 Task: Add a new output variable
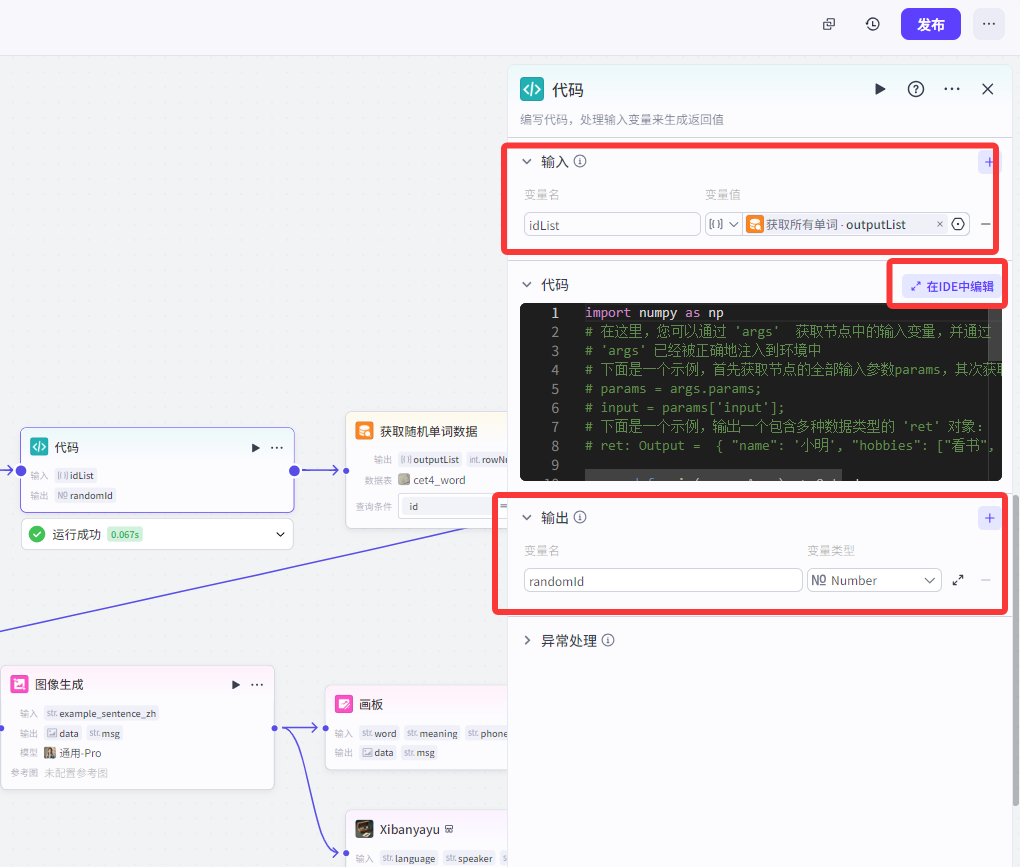pos(988,517)
